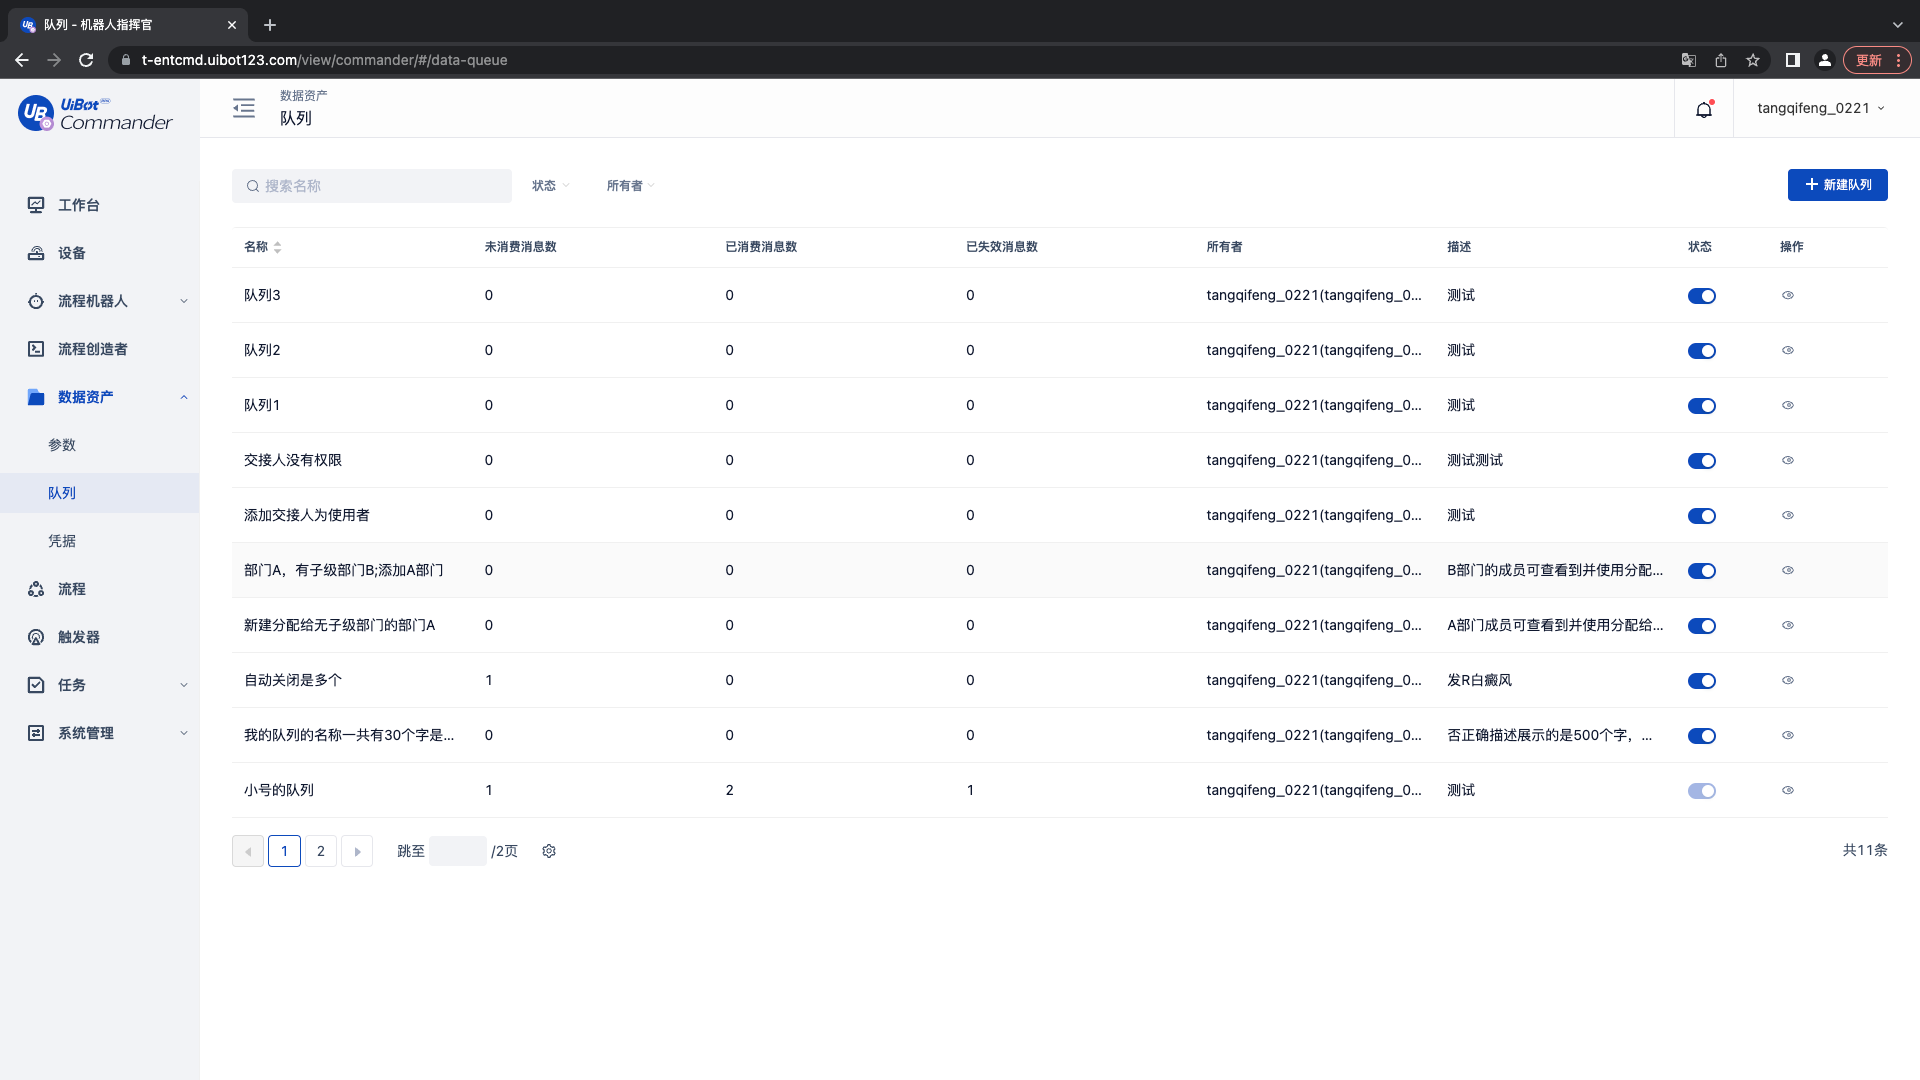This screenshot has width=1920, height=1080.
Task: Open the 所有者 filter dropdown
Action: pyautogui.click(x=631, y=186)
